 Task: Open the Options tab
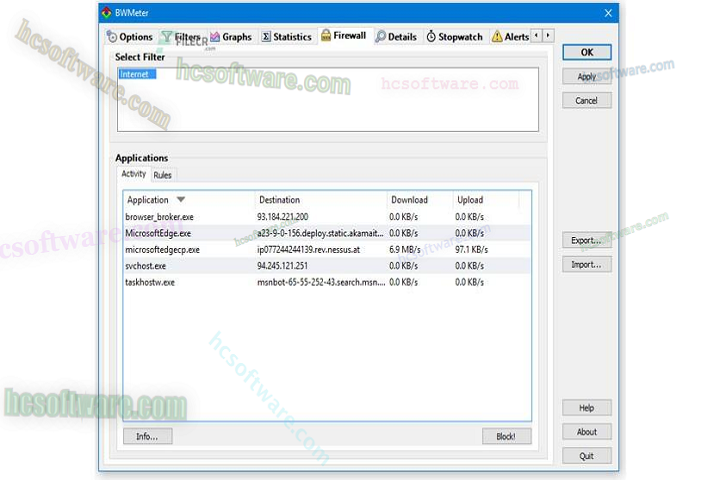(x=130, y=37)
